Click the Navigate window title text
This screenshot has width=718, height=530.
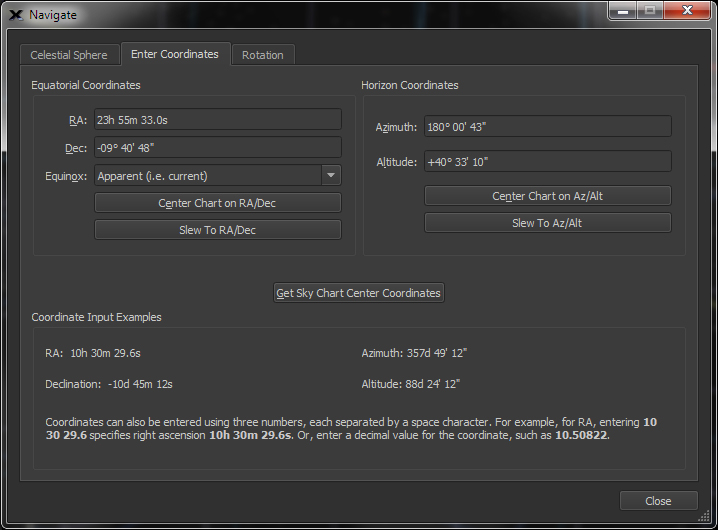(x=53, y=15)
